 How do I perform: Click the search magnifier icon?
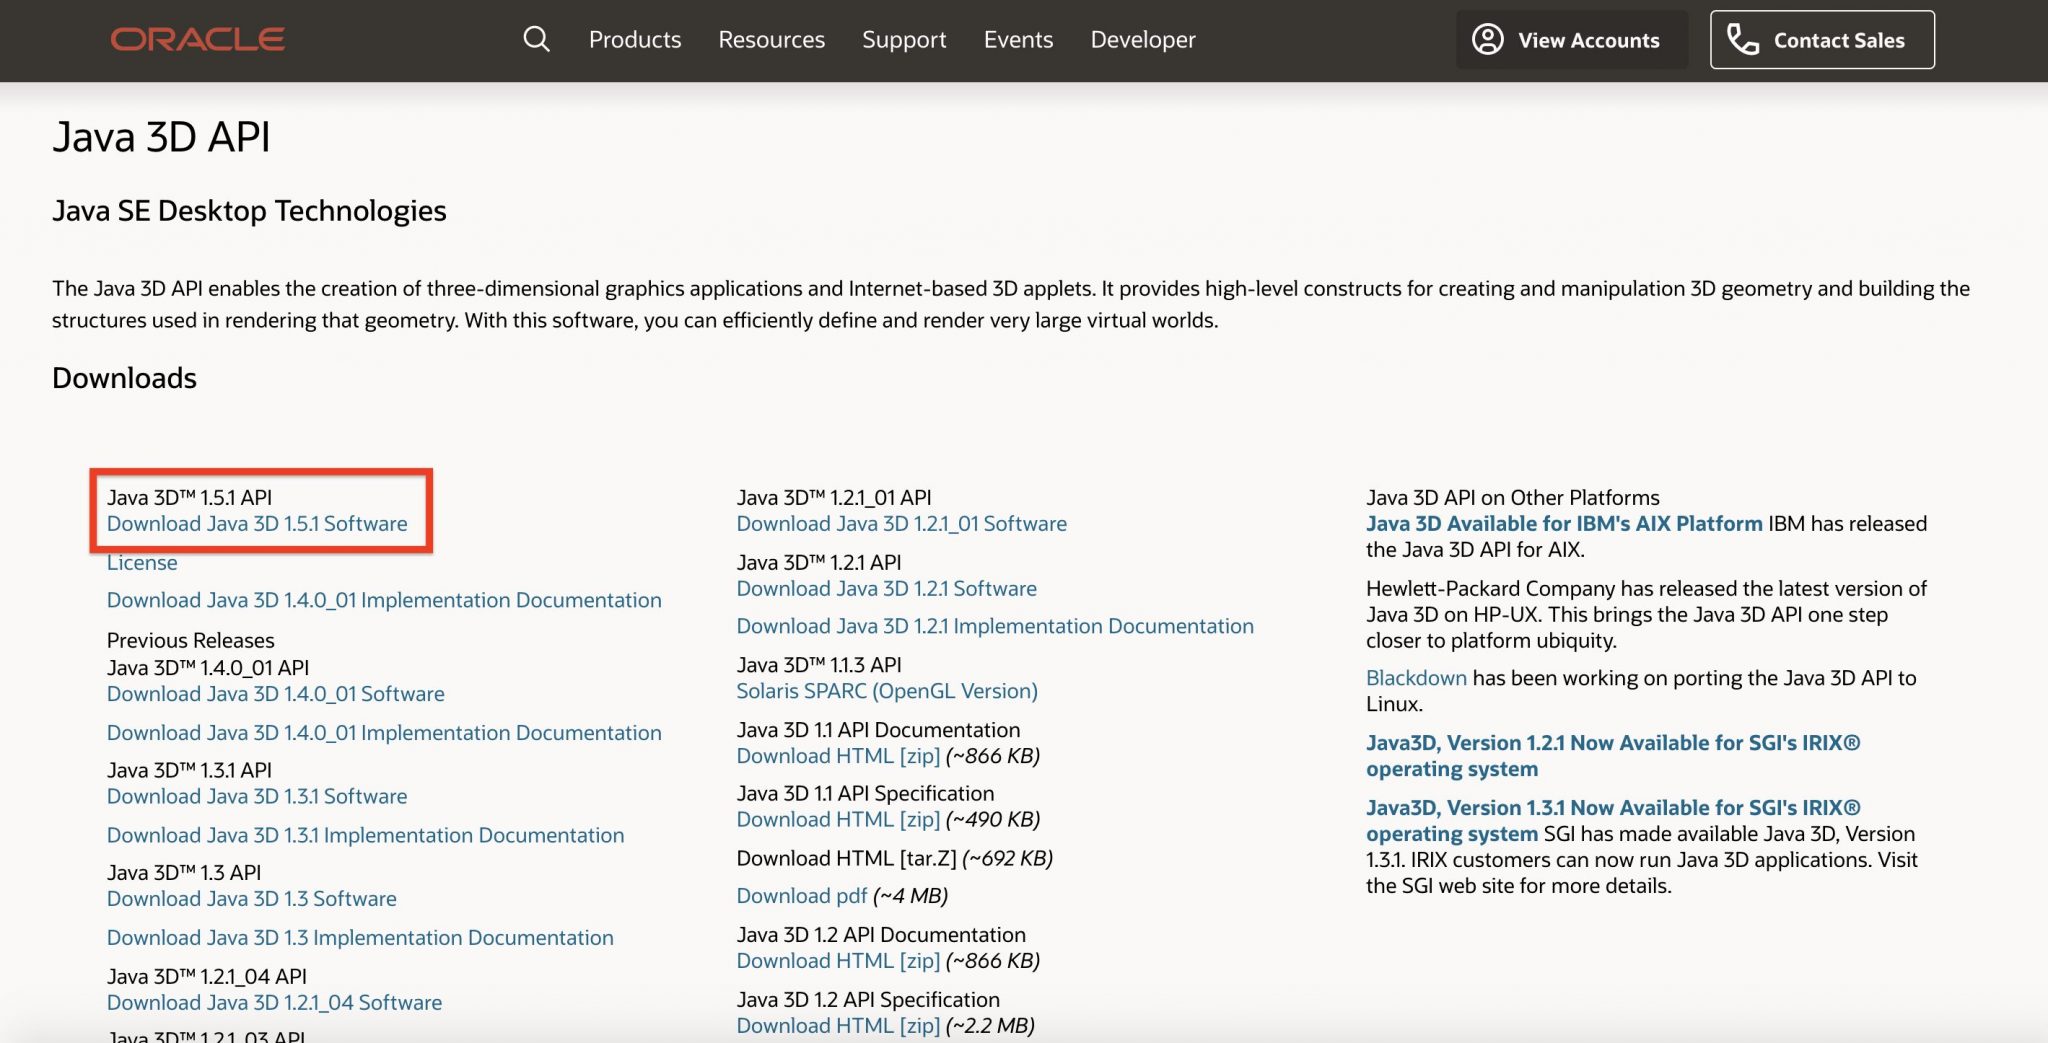[536, 40]
